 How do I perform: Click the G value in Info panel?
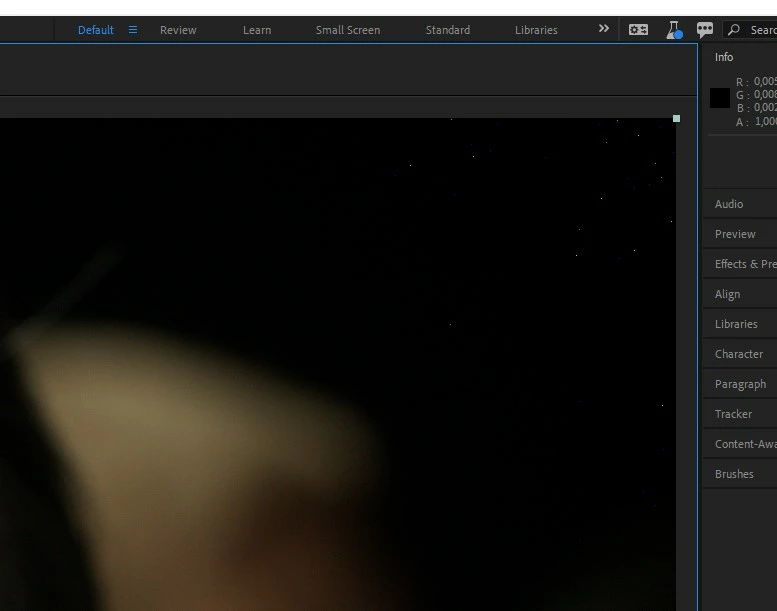coord(765,95)
